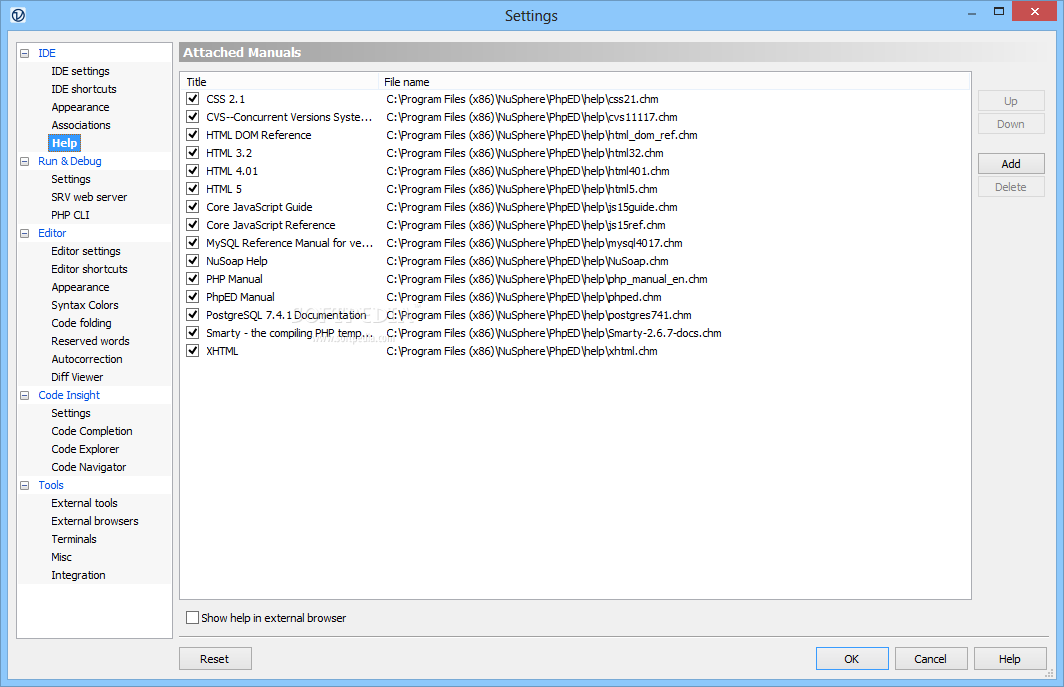Screen dimensions: 1064x687
Task: Uncheck the CSS 2.1 manual checkbox
Action: (x=193, y=98)
